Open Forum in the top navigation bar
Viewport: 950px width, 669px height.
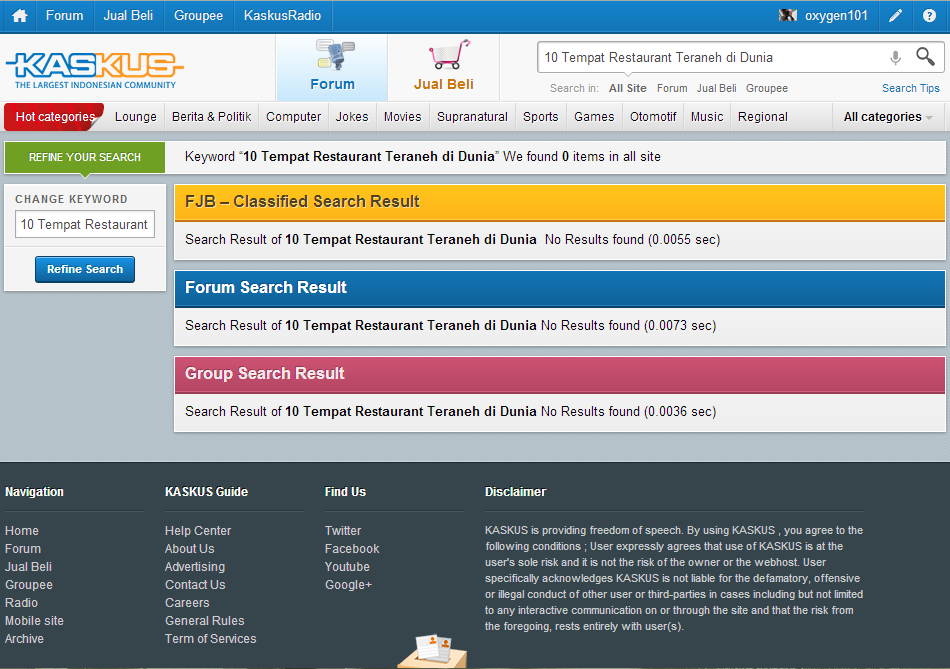(64, 16)
